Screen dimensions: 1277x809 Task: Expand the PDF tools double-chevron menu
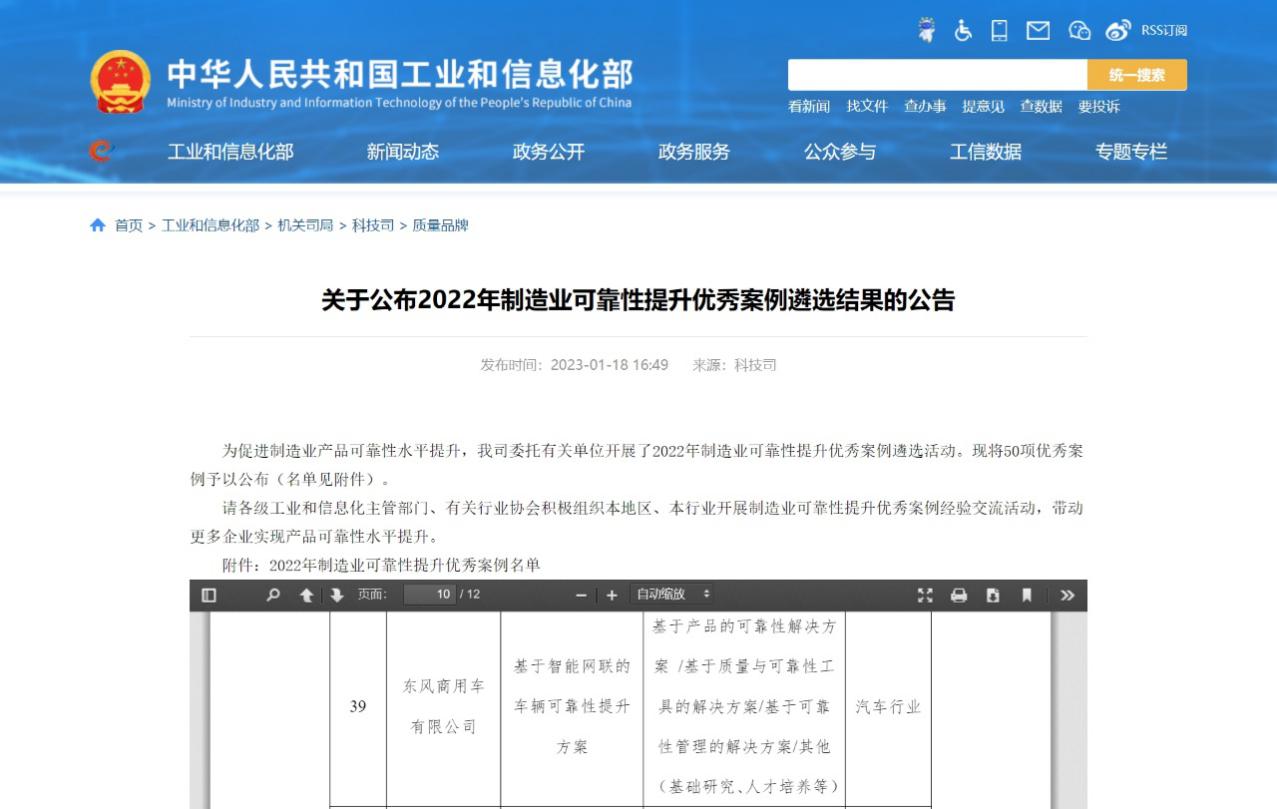(x=1067, y=595)
